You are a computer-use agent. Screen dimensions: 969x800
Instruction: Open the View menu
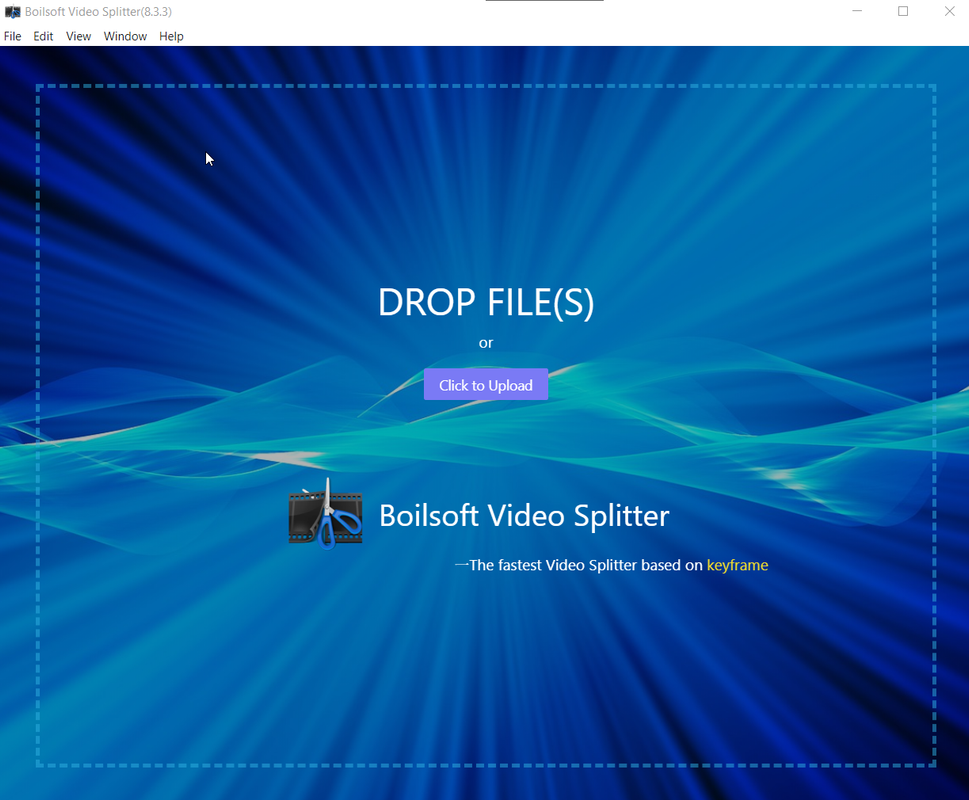click(x=78, y=36)
